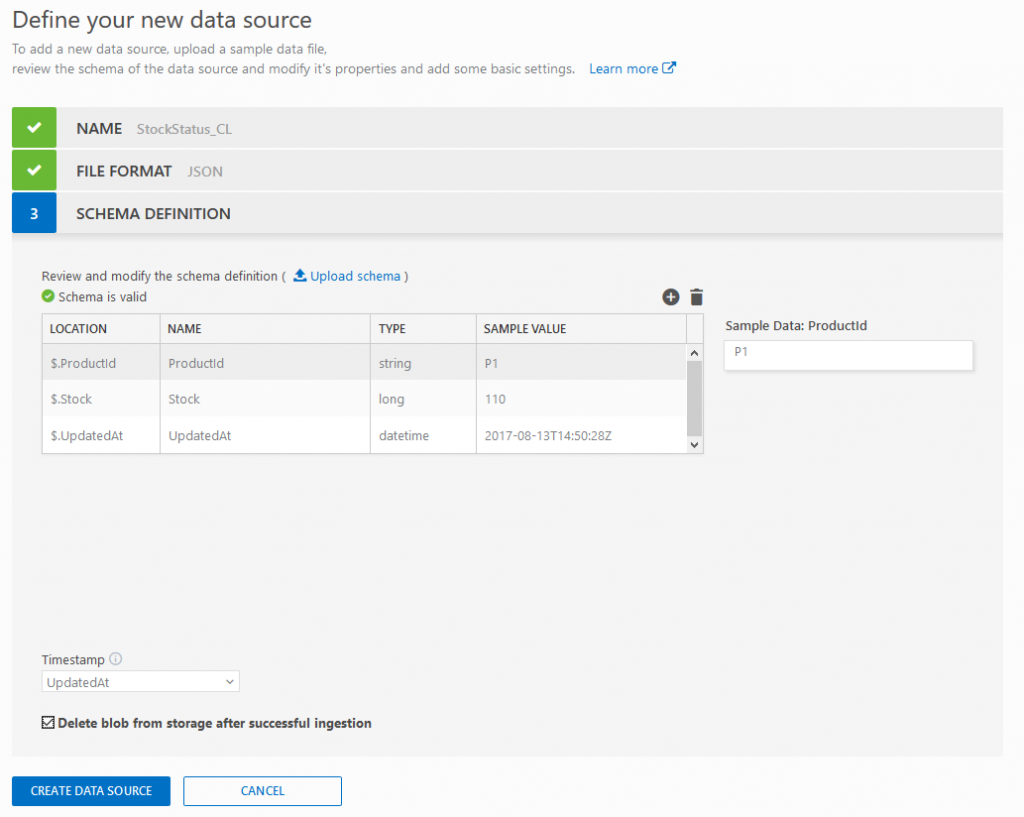Image resolution: width=1024 pixels, height=817 pixels.
Task: Click the green checkmark on the NAME step
Action: (x=33, y=127)
